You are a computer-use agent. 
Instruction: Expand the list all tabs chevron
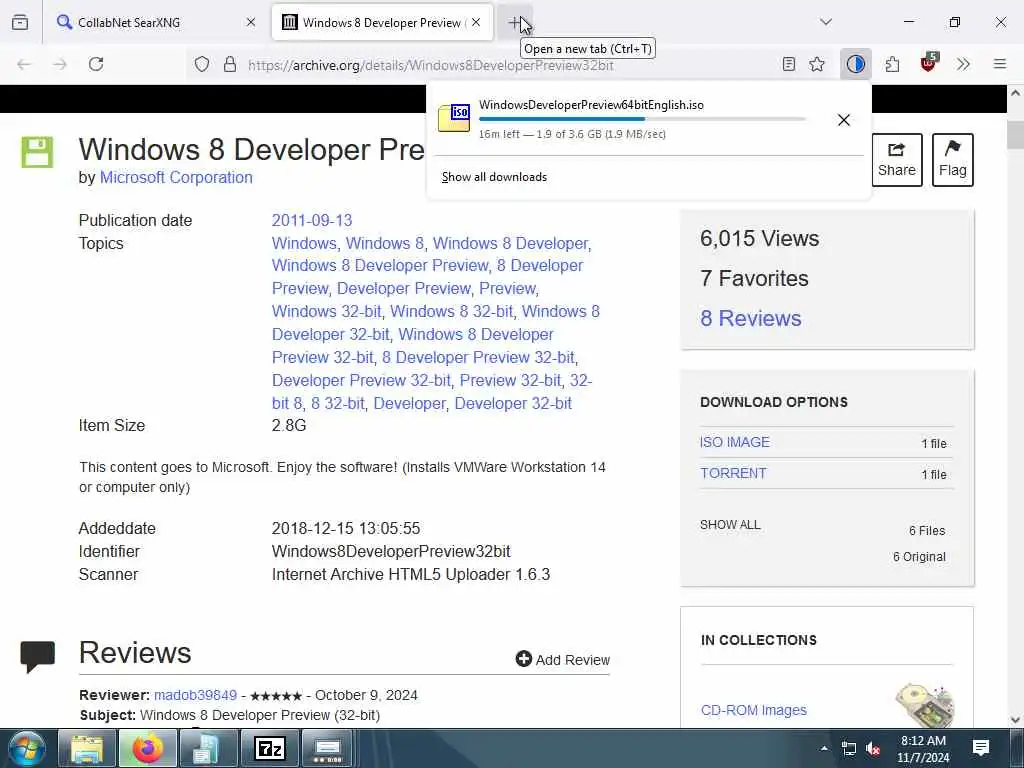(826, 22)
